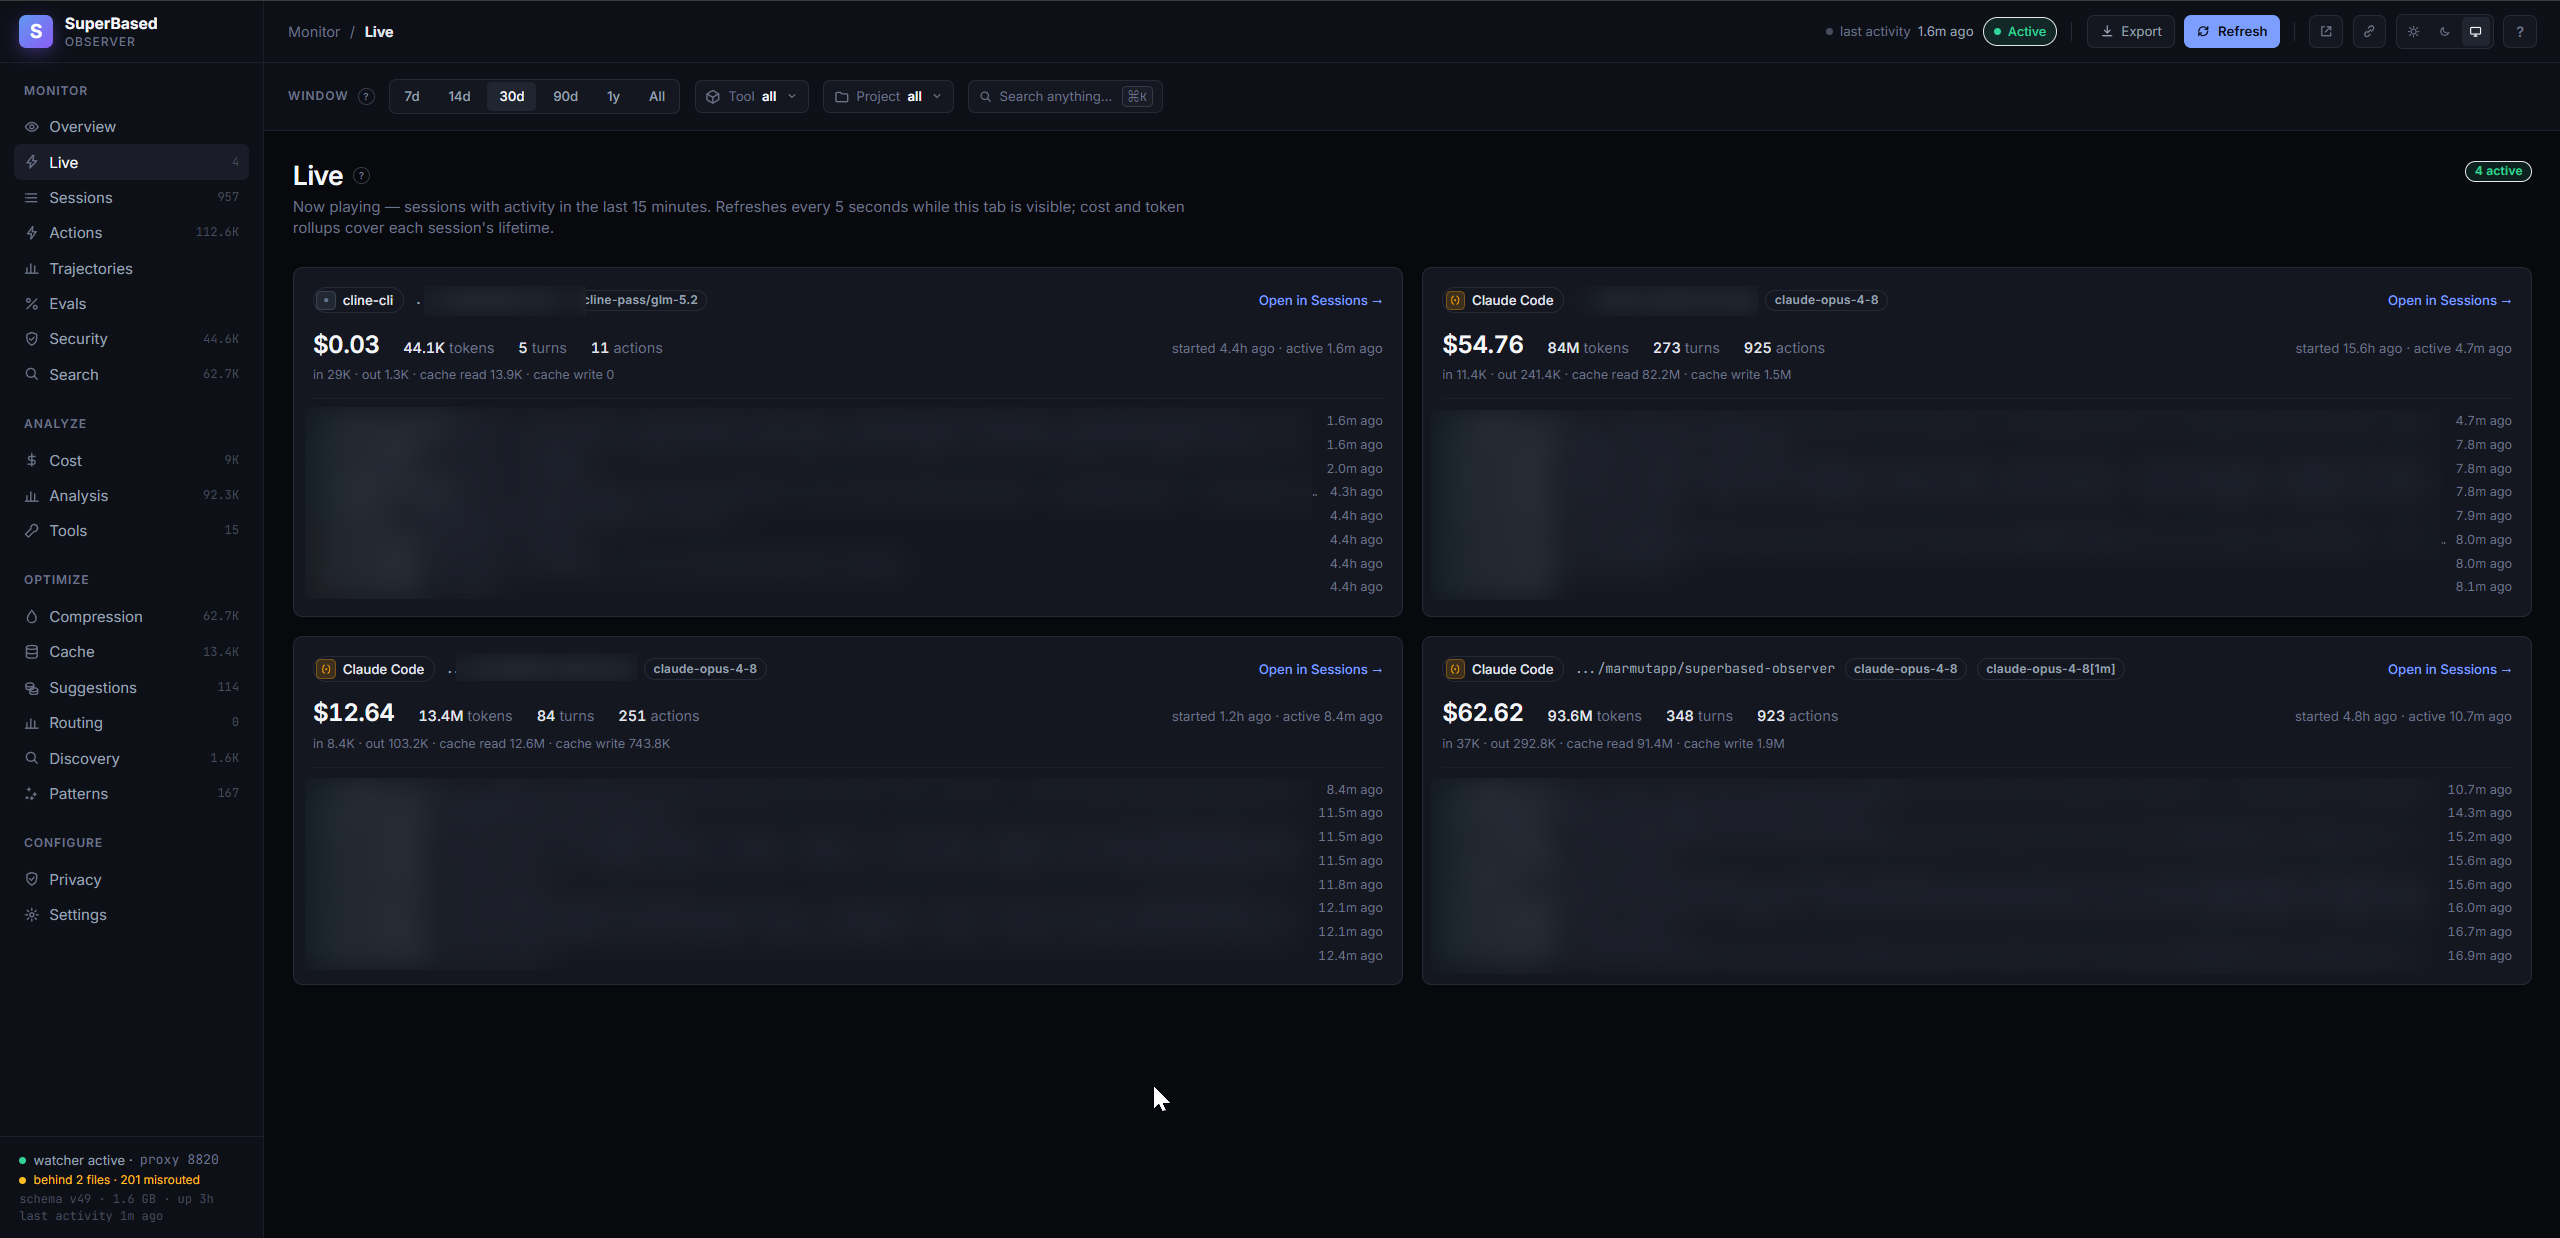This screenshot has width=2560, height=1238.
Task: Open in Sessions for cline-cli card
Action: [1320, 301]
